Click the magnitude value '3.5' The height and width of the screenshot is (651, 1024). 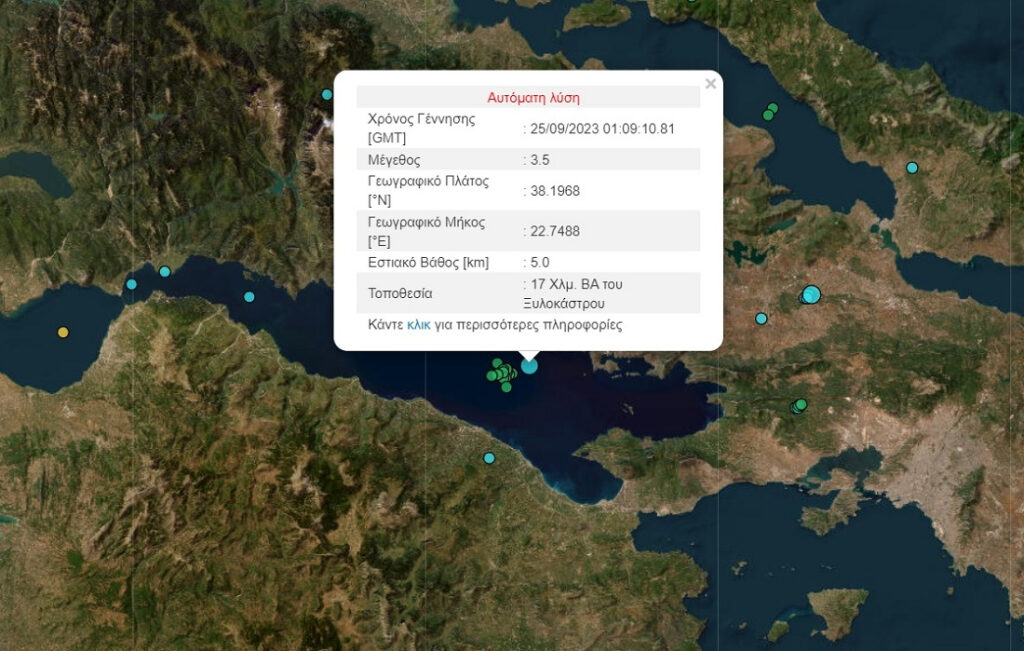pos(539,160)
